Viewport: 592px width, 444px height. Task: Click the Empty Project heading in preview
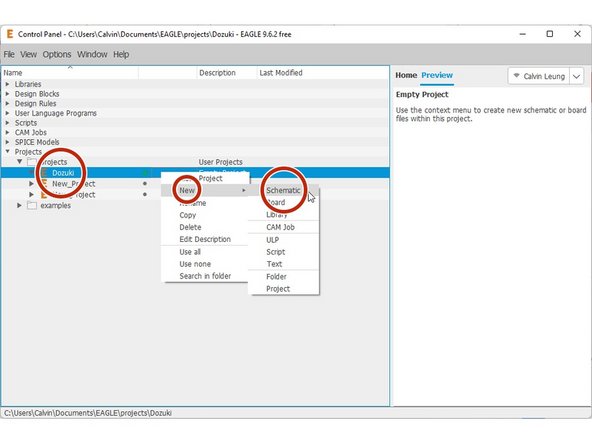422,94
